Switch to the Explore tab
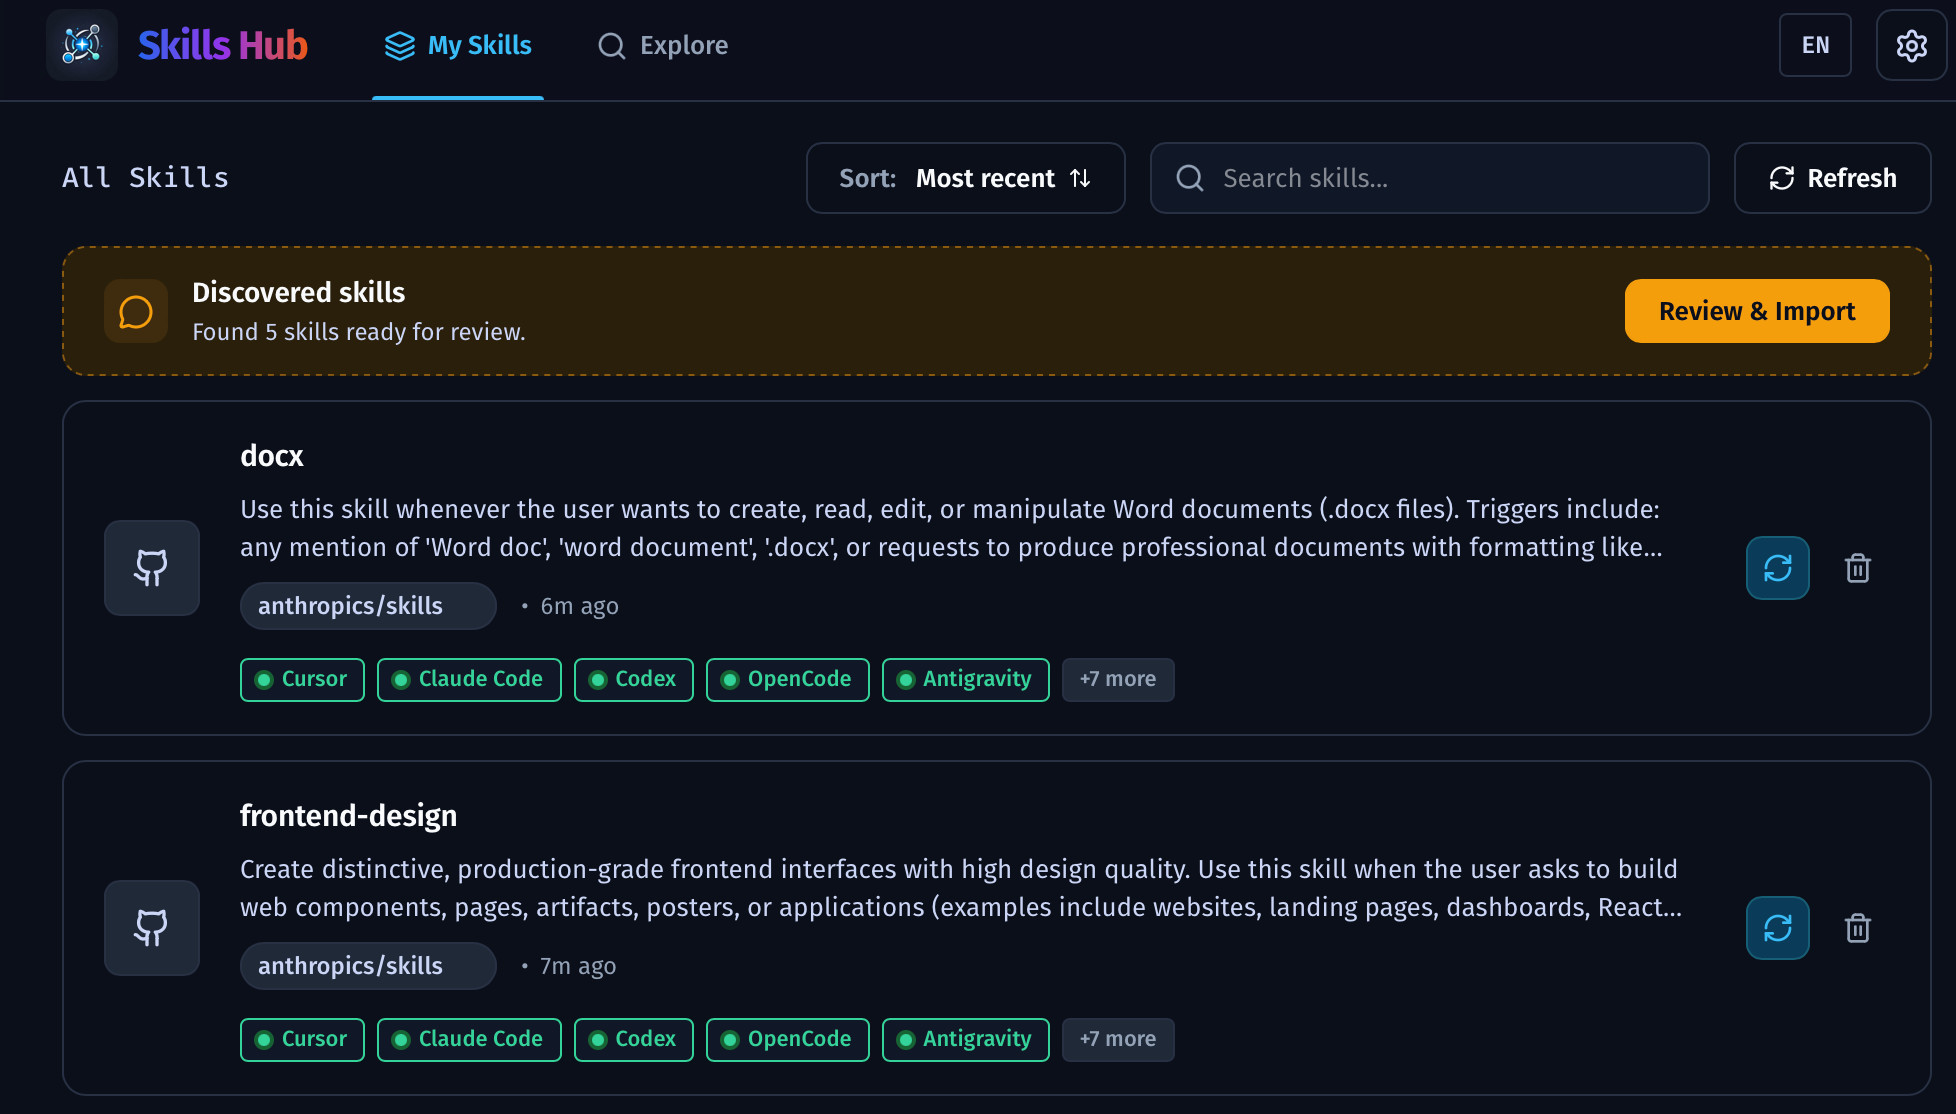Viewport: 1956px width, 1114px height. coord(663,46)
